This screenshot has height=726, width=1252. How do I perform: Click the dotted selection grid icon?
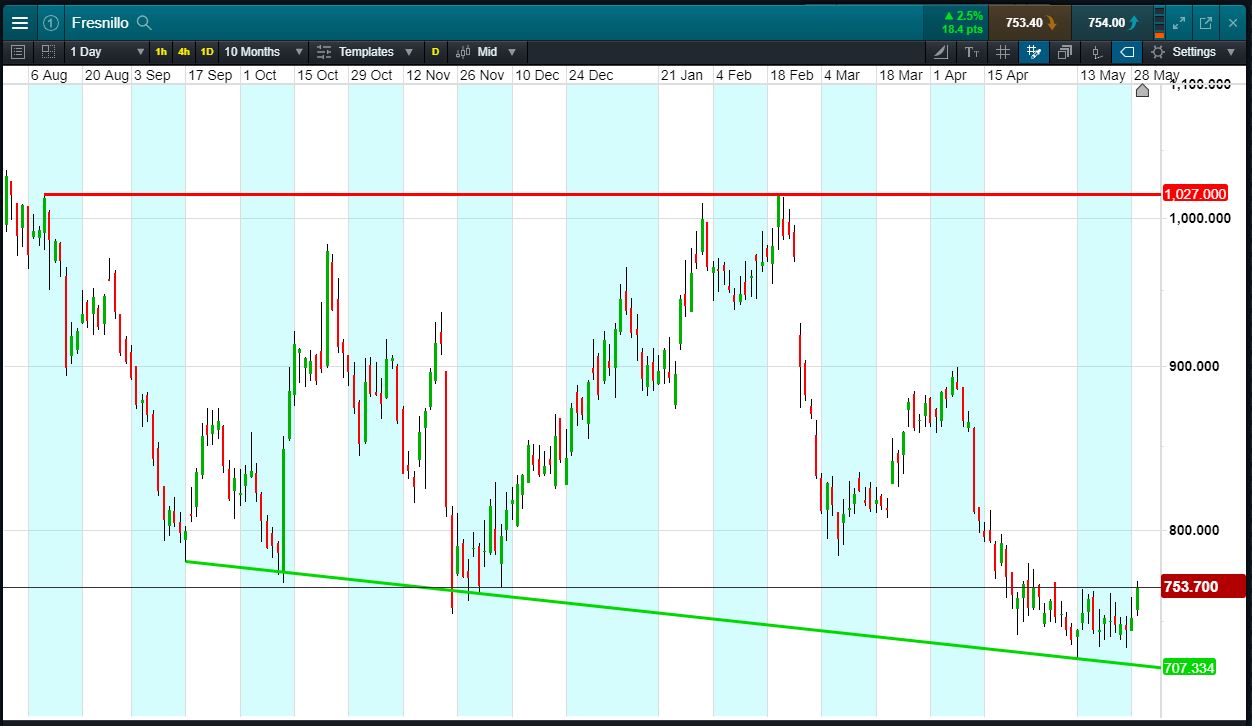(x=48, y=52)
